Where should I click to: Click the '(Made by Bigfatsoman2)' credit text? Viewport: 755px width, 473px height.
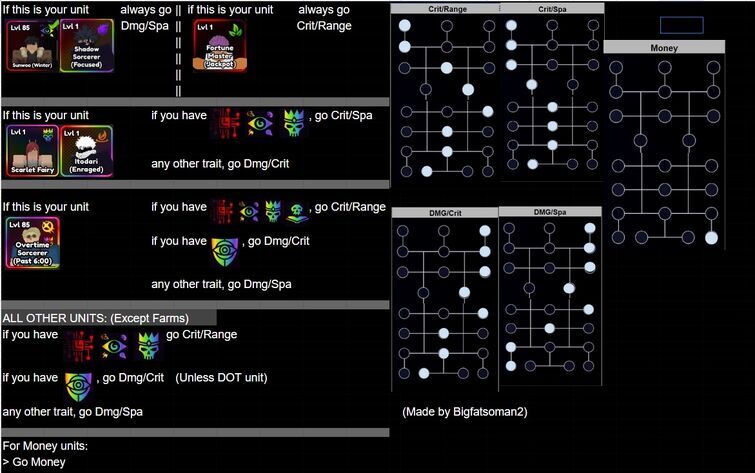[x=465, y=412]
